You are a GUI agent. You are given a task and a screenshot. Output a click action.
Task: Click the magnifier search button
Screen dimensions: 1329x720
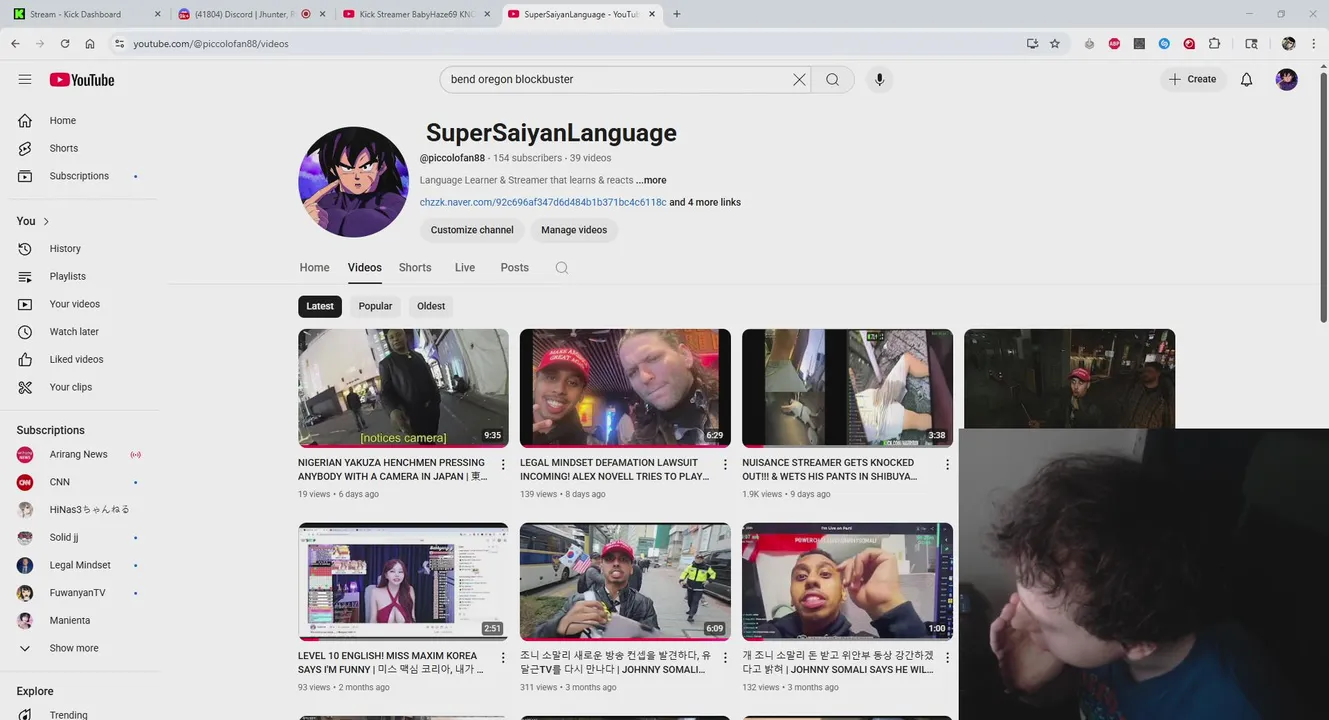pyautogui.click(x=832, y=79)
